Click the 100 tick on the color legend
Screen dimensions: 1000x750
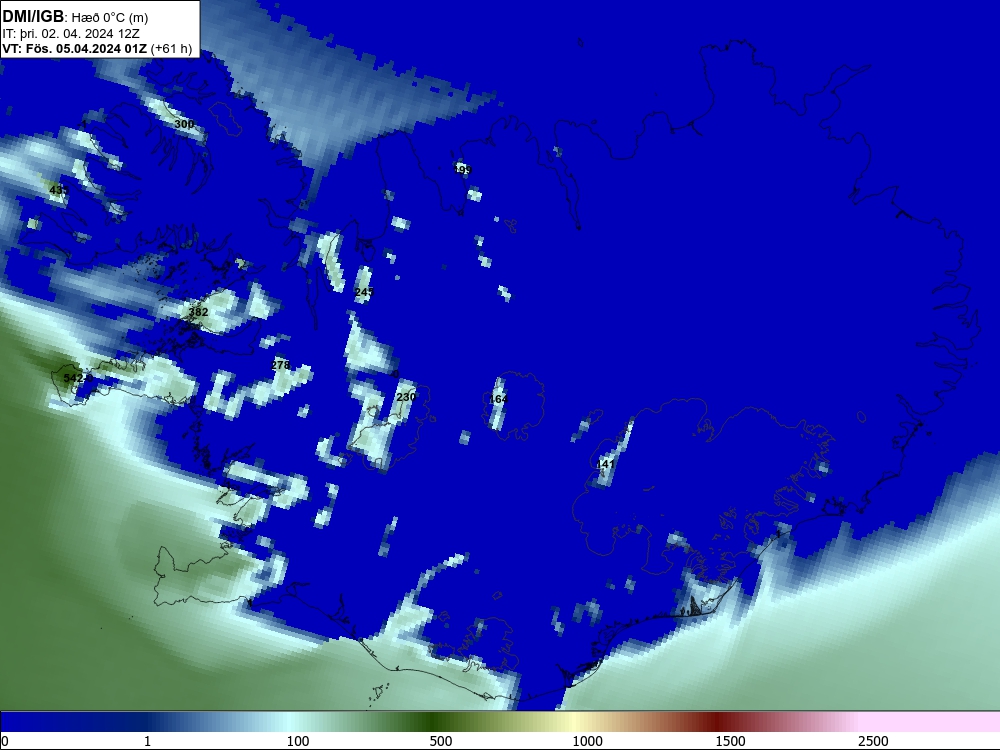298,741
